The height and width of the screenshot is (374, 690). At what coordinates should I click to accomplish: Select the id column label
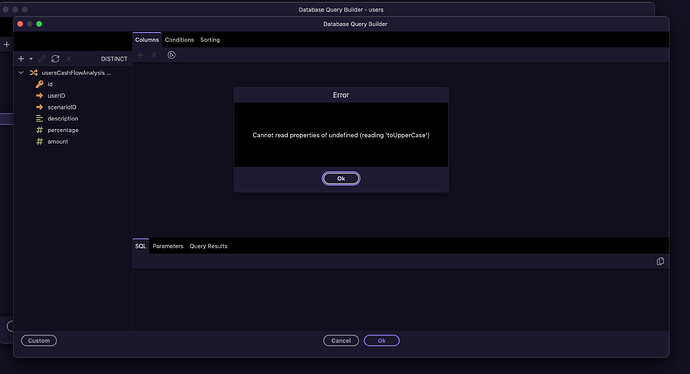[50, 84]
